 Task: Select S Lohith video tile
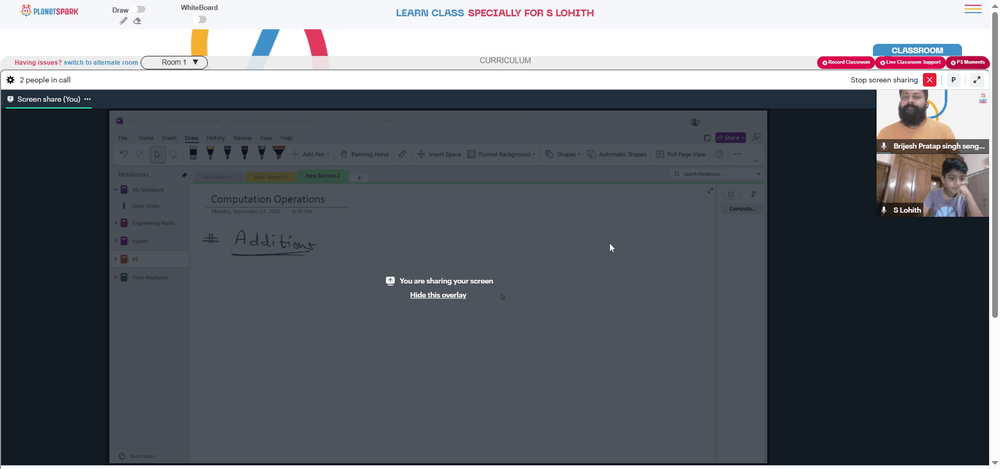[x=933, y=186]
